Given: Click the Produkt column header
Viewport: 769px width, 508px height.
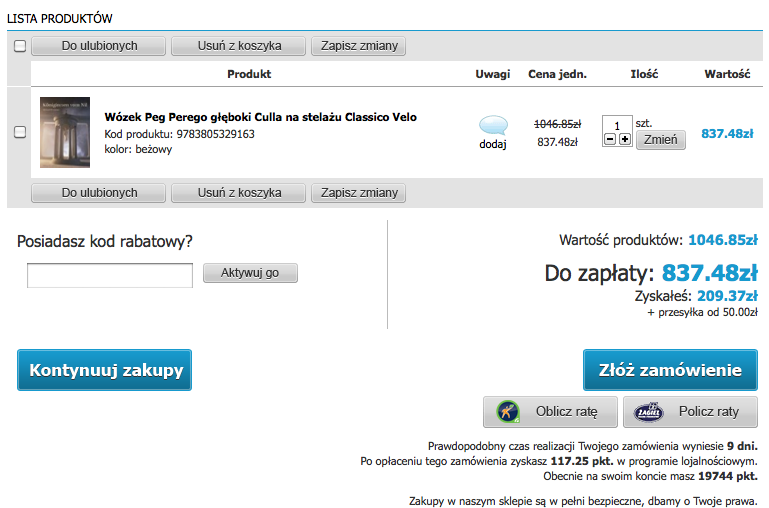Looking at the screenshot, I should (249, 74).
